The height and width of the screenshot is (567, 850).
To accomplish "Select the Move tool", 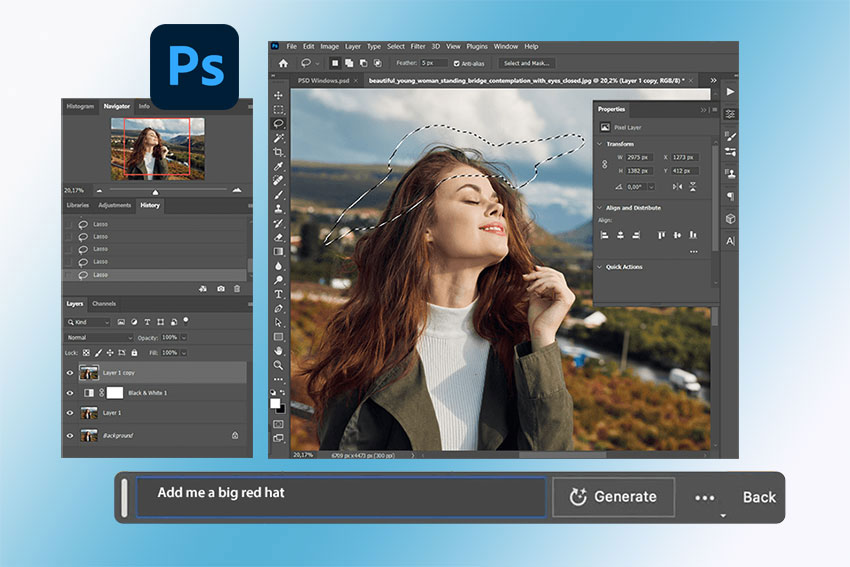I will pos(279,95).
